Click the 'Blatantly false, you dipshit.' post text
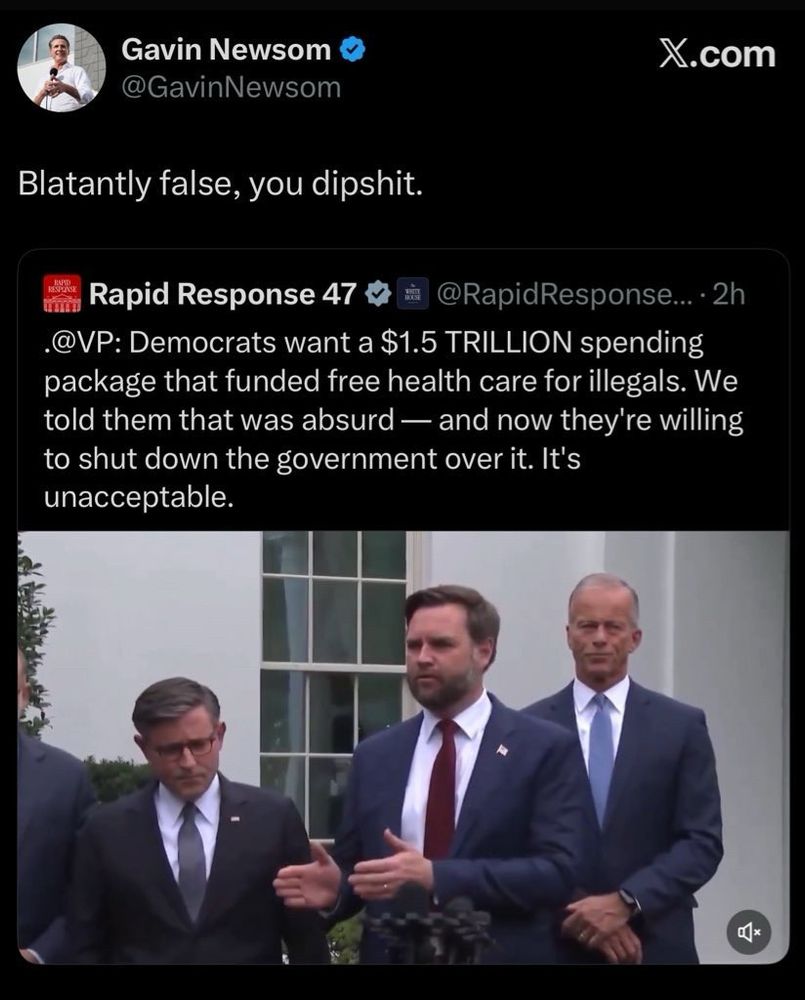The height and width of the screenshot is (1000, 805). coord(220,184)
